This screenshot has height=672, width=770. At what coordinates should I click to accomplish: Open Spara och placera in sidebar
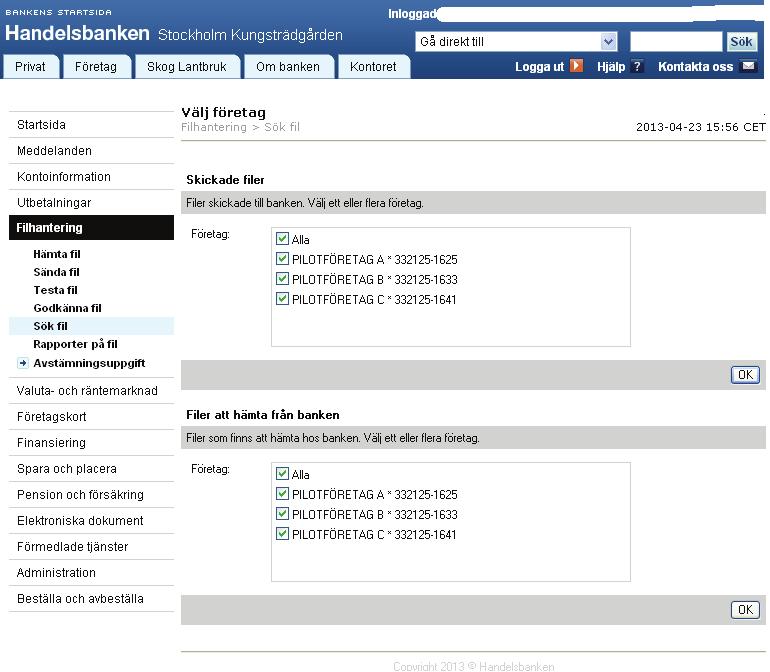pyautogui.click(x=91, y=469)
